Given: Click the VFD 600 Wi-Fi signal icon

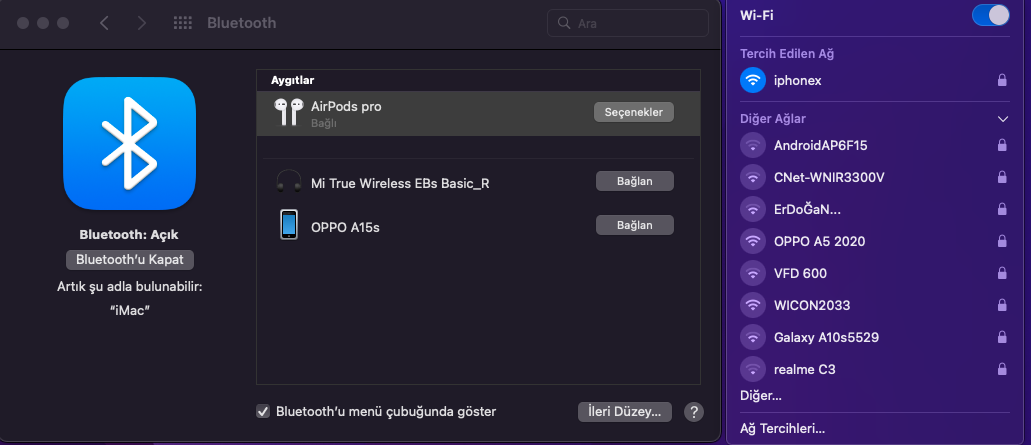Looking at the screenshot, I should 753,273.
